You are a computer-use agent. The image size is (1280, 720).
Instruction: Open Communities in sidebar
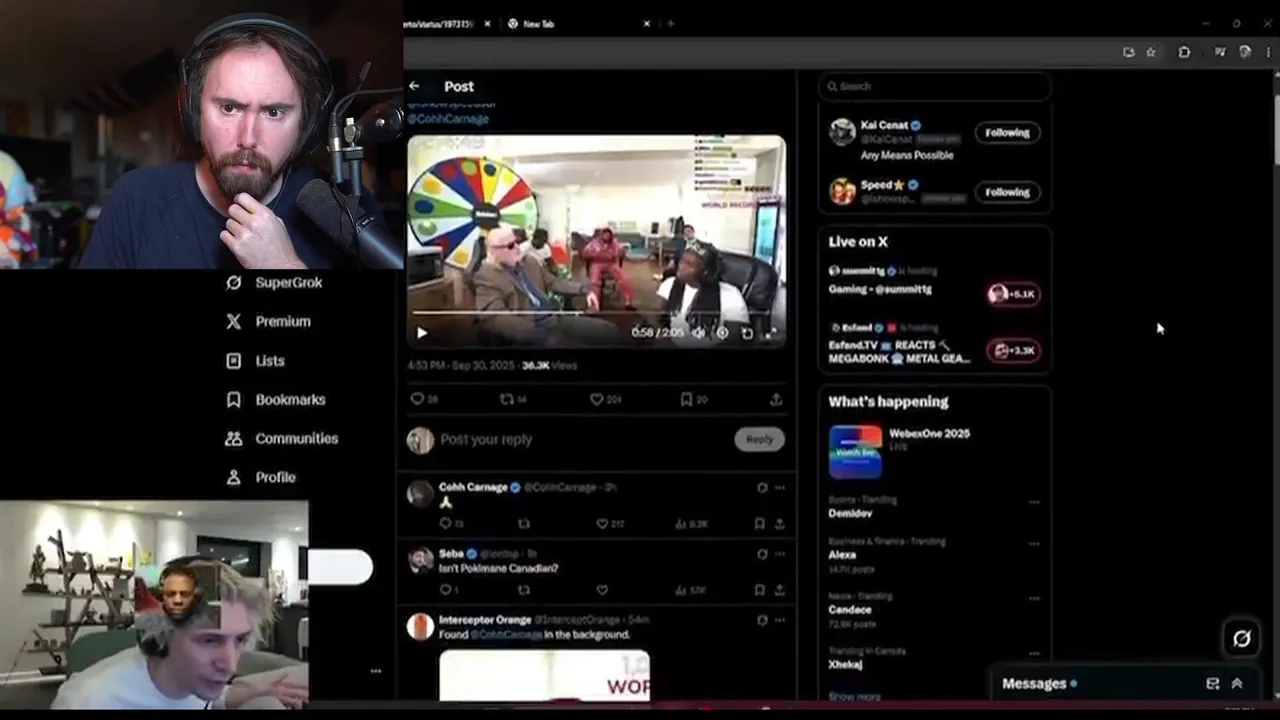282,438
